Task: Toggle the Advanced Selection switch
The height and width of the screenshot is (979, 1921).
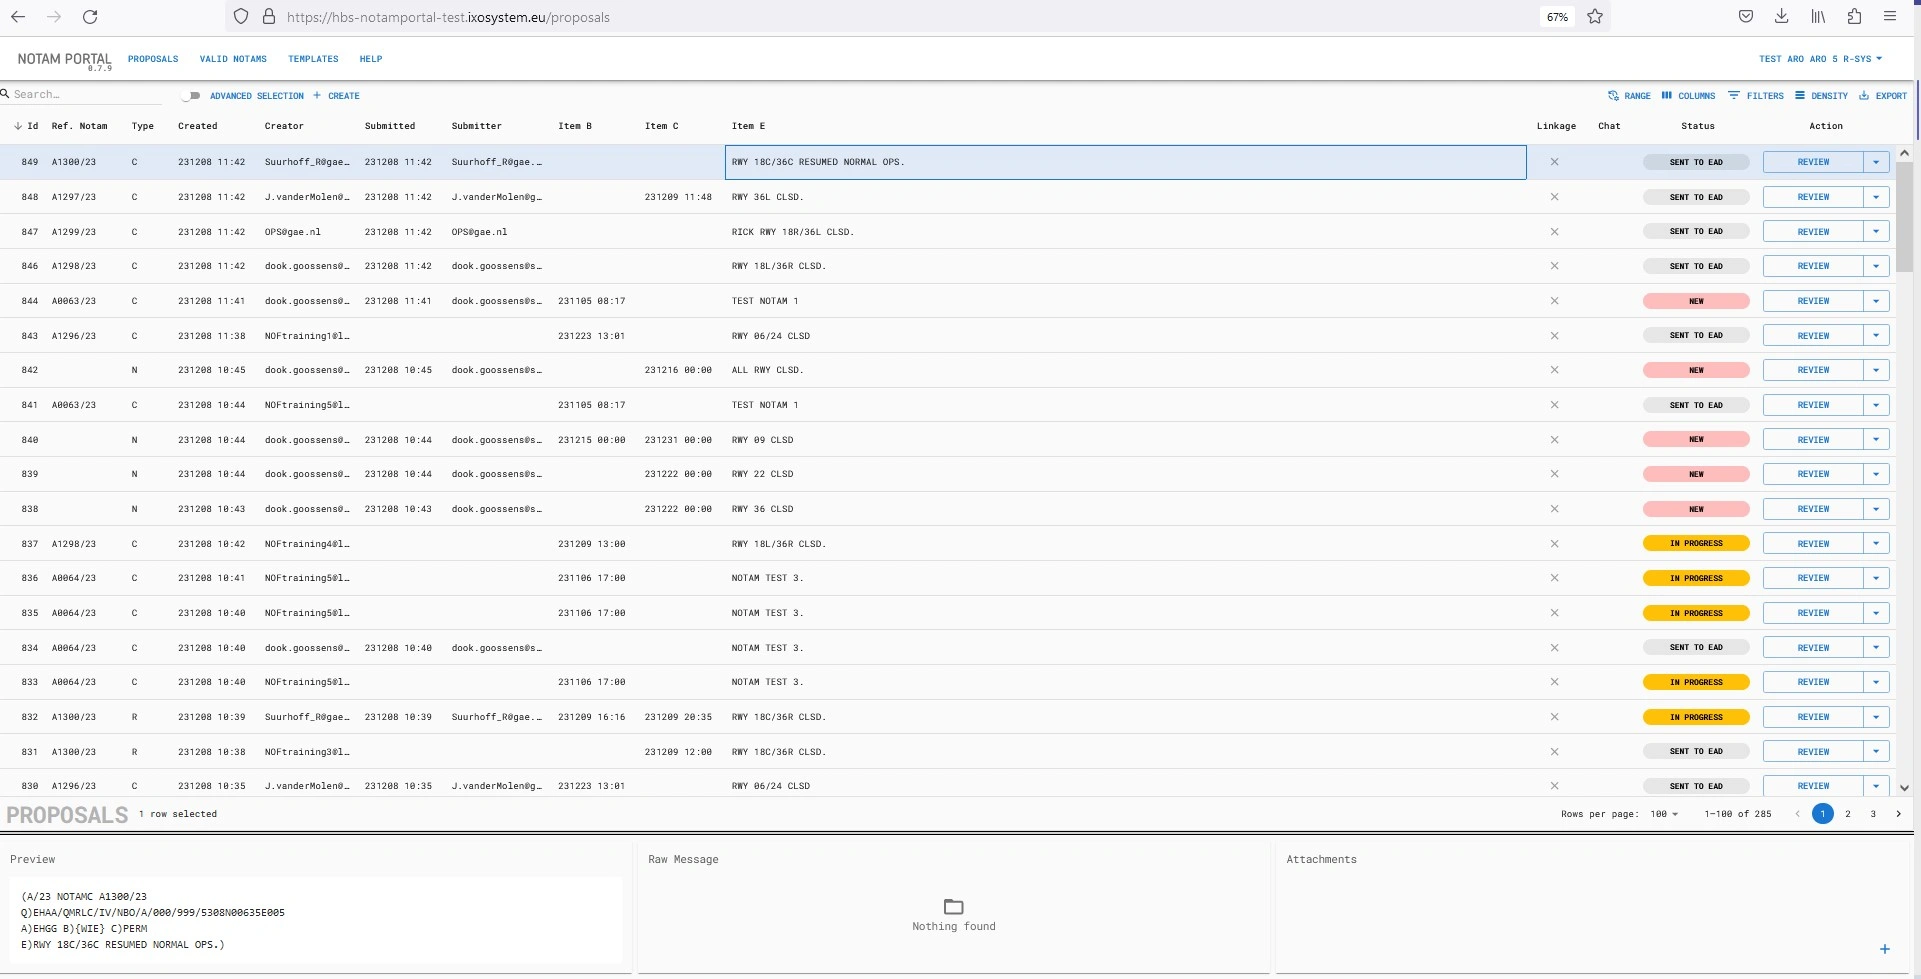Action: tap(191, 96)
